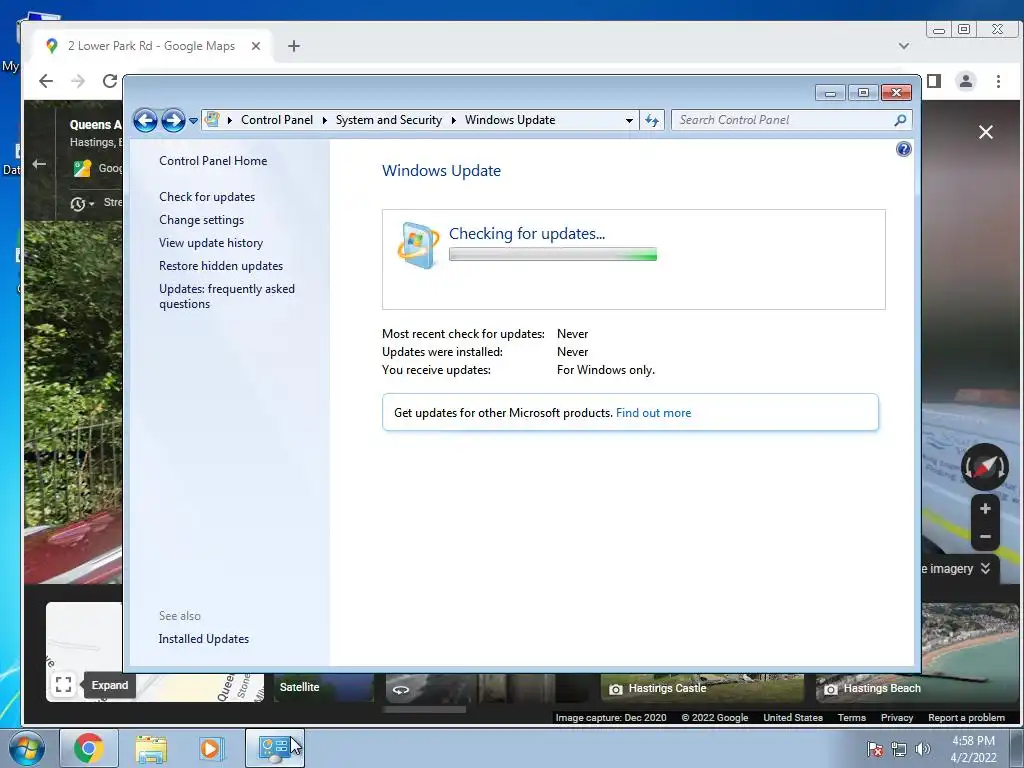Viewport: 1024px width, 768px height.
Task: Open Updates frequently asked questions link
Action: point(227,296)
